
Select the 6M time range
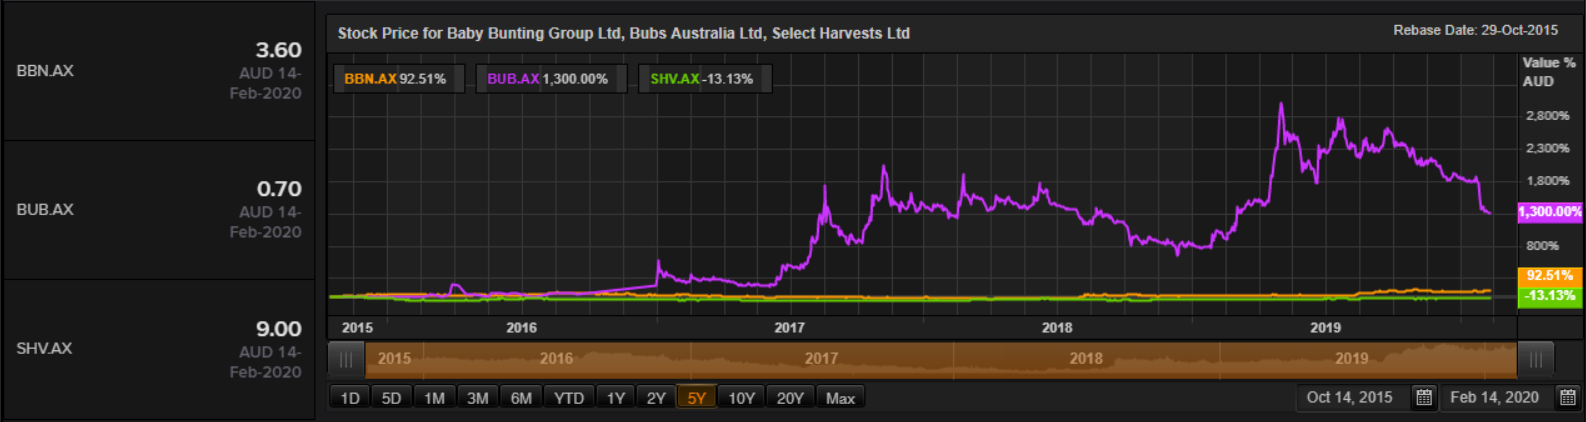tap(521, 398)
